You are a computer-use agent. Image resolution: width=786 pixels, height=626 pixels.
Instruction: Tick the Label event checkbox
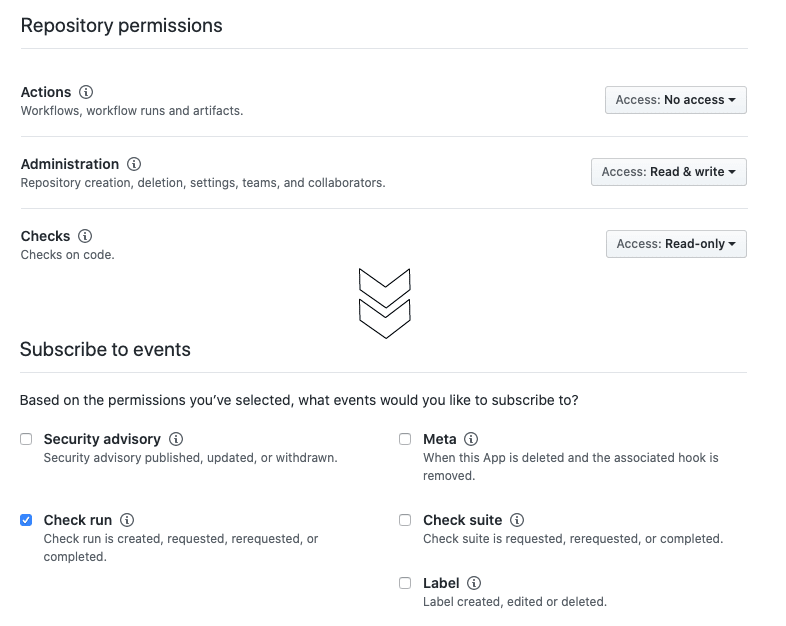[405, 583]
